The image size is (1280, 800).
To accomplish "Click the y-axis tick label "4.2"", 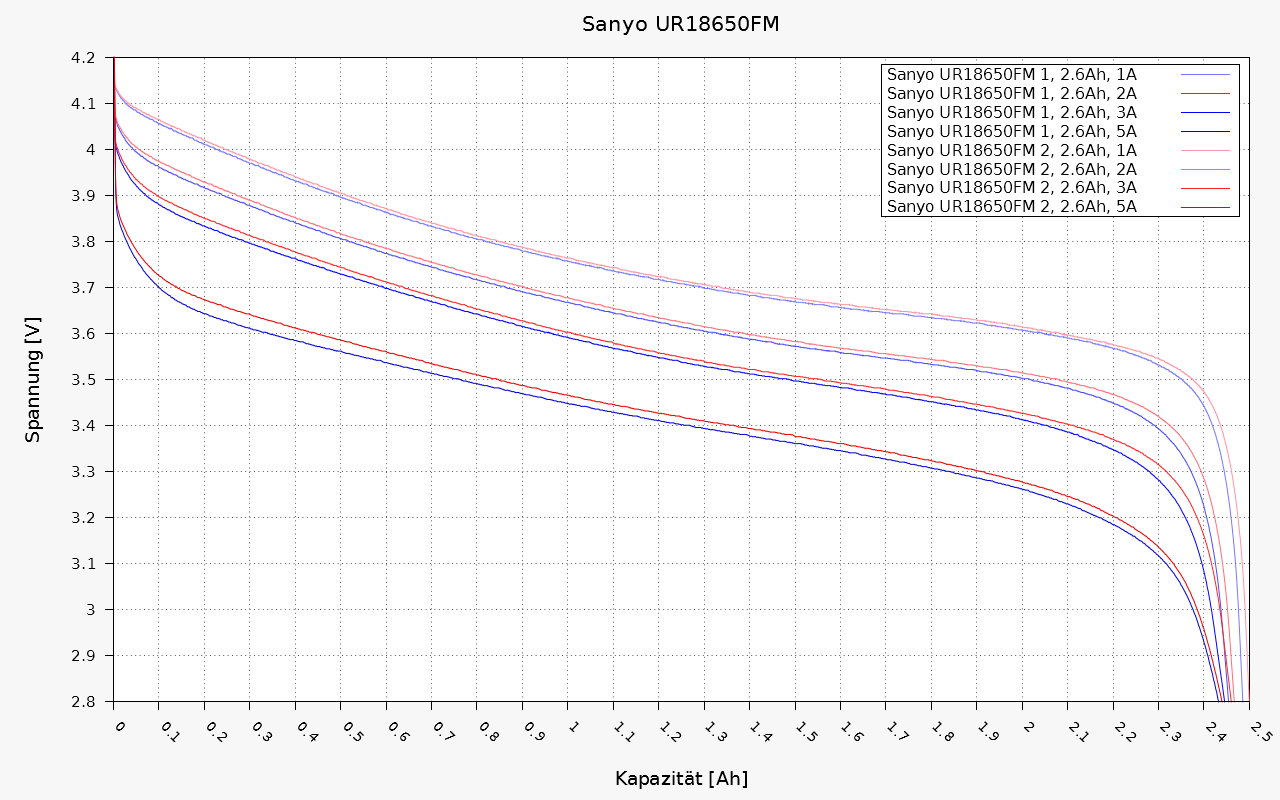I will pyautogui.click(x=82, y=58).
